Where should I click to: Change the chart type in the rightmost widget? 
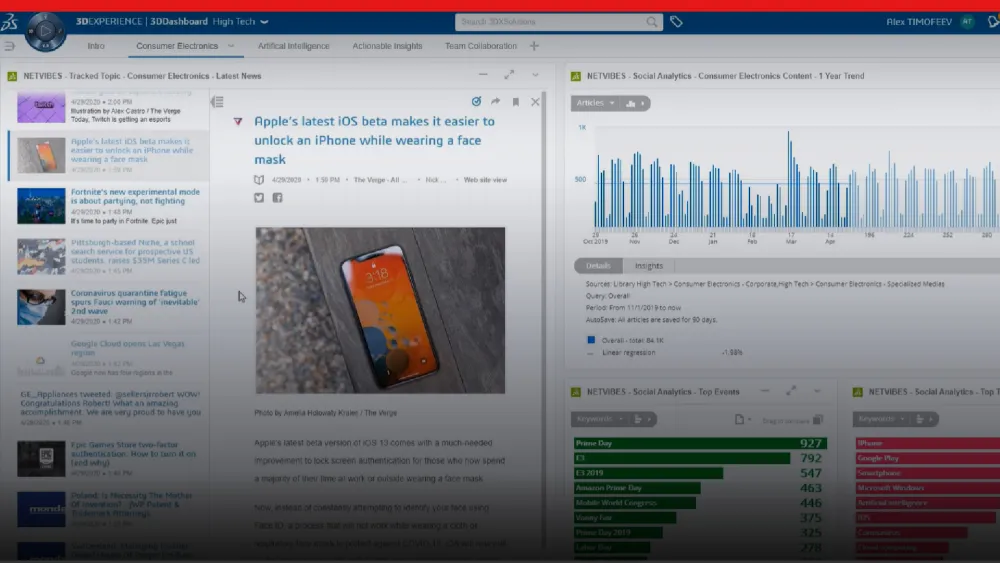click(925, 419)
